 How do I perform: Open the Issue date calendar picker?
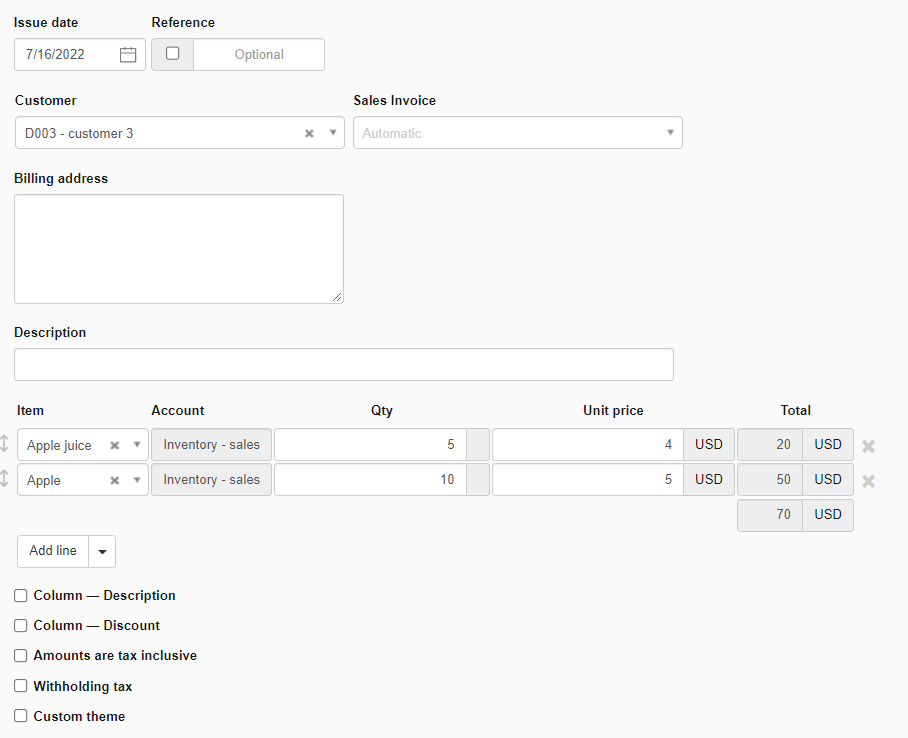pyautogui.click(x=128, y=55)
